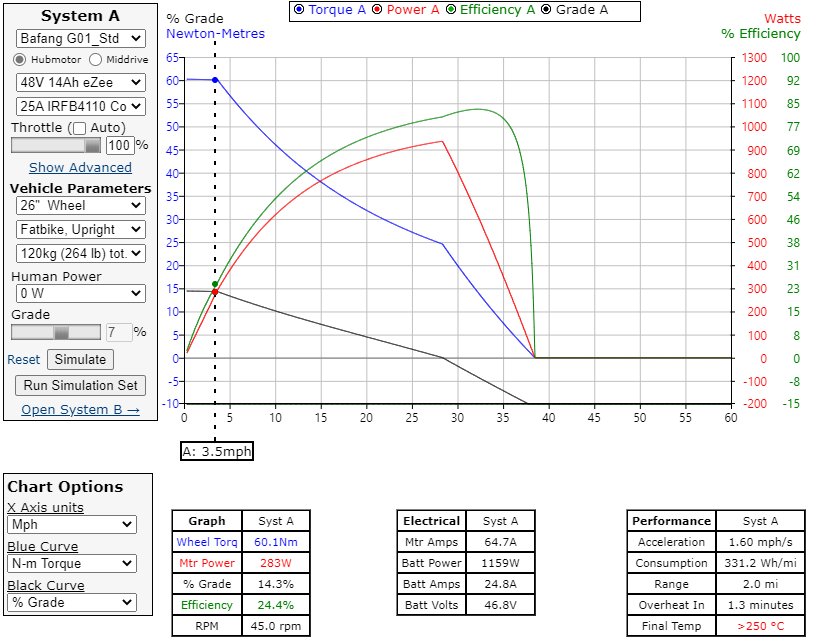Click the Show Advanced link

click(x=80, y=168)
